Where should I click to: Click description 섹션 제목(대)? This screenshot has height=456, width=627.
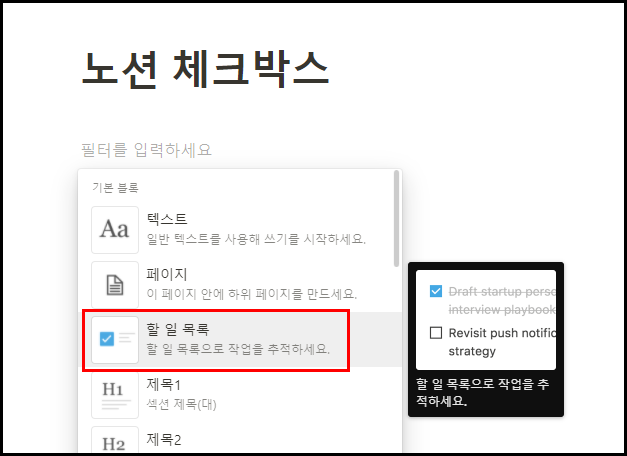coord(182,404)
